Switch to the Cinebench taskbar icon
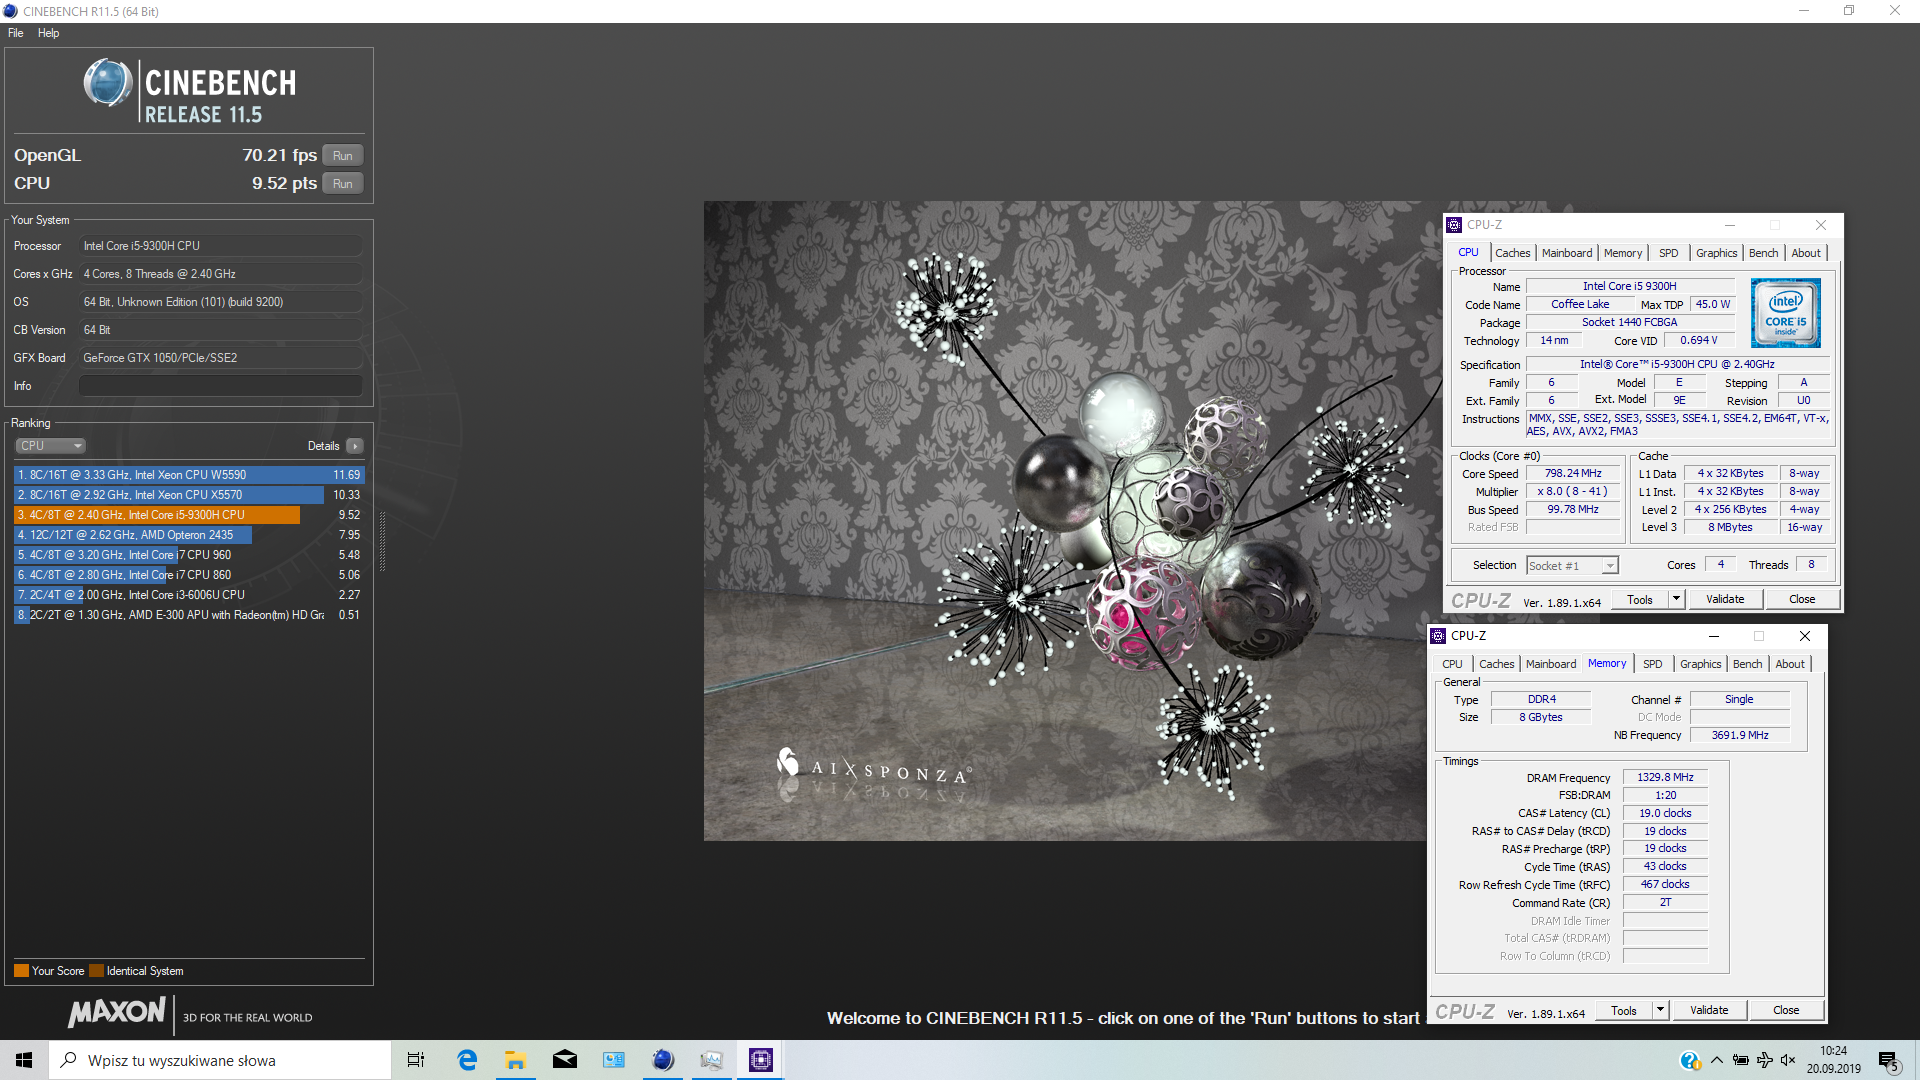 [x=663, y=1060]
